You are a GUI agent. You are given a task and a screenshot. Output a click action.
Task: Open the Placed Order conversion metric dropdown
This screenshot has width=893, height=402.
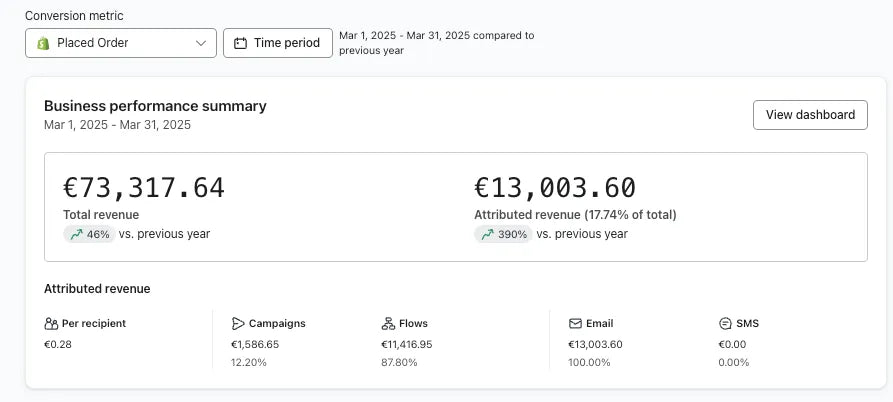[120, 43]
